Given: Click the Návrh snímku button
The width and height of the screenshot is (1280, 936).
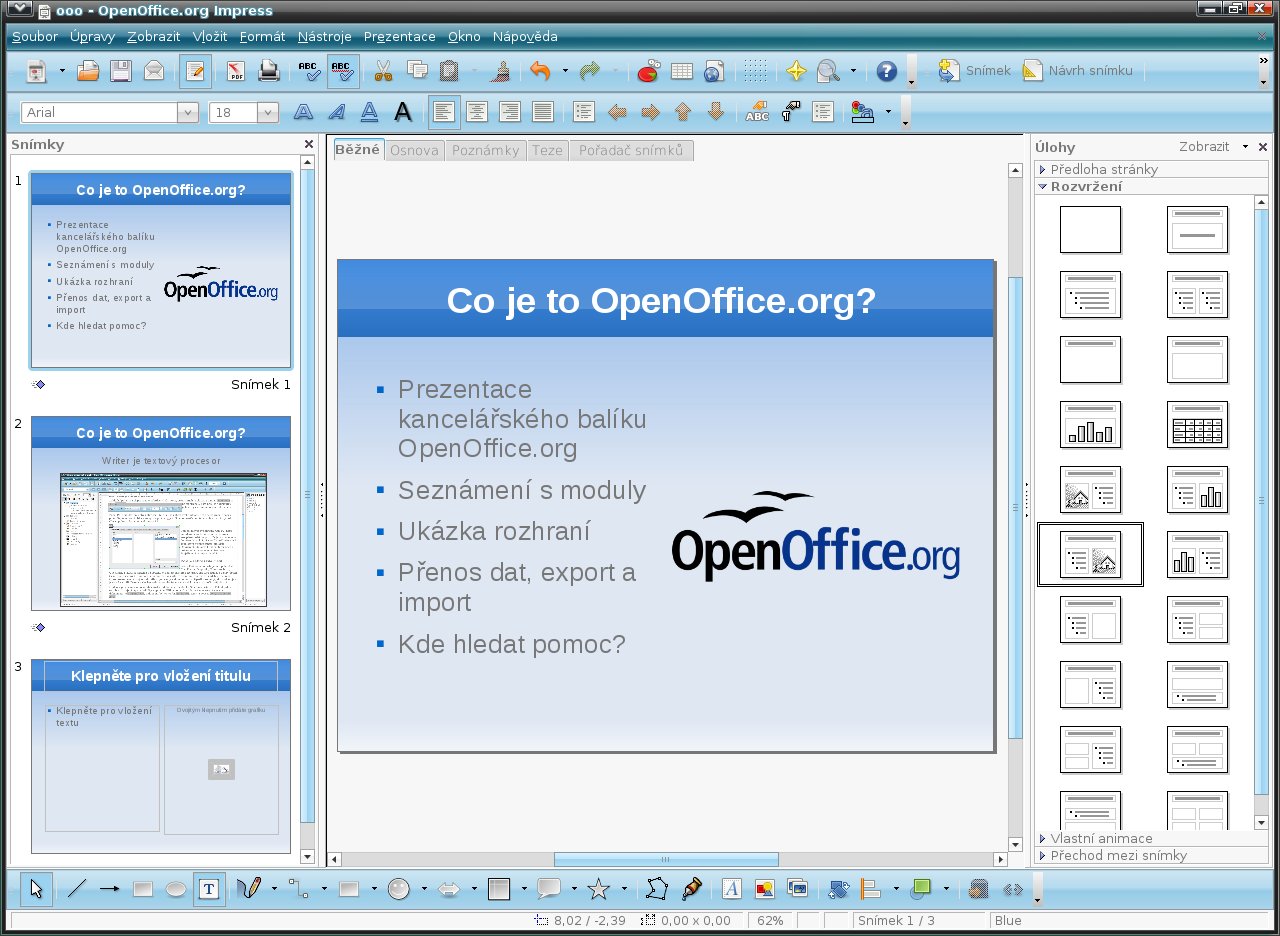Looking at the screenshot, I should point(1078,71).
